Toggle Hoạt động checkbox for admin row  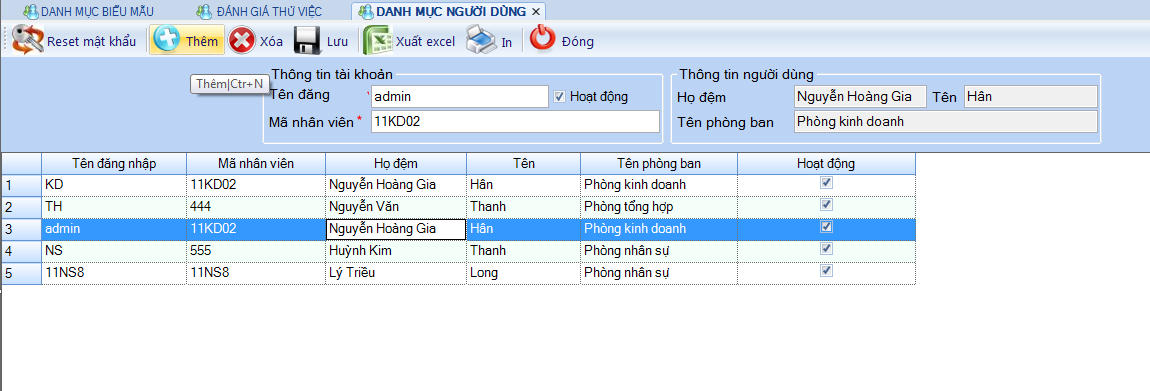tap(827, 227)
